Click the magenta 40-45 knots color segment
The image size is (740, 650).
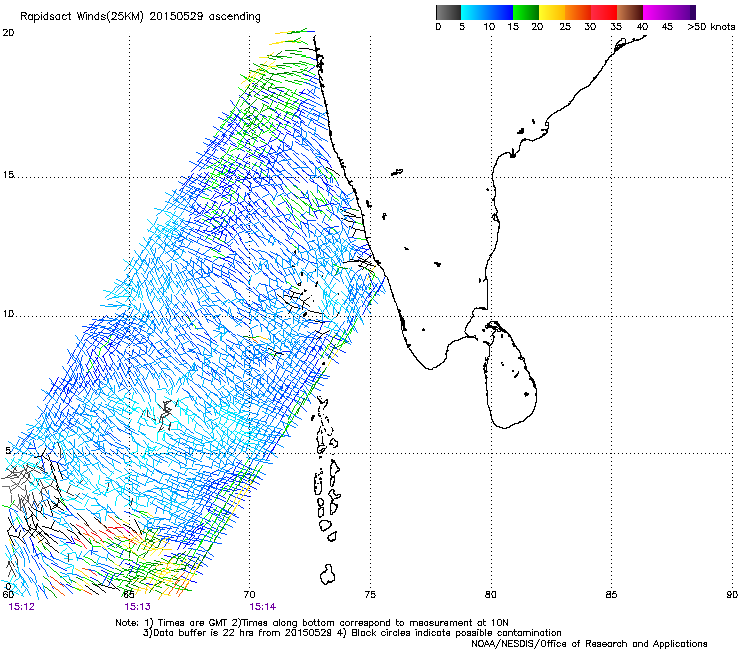point(656,12)
